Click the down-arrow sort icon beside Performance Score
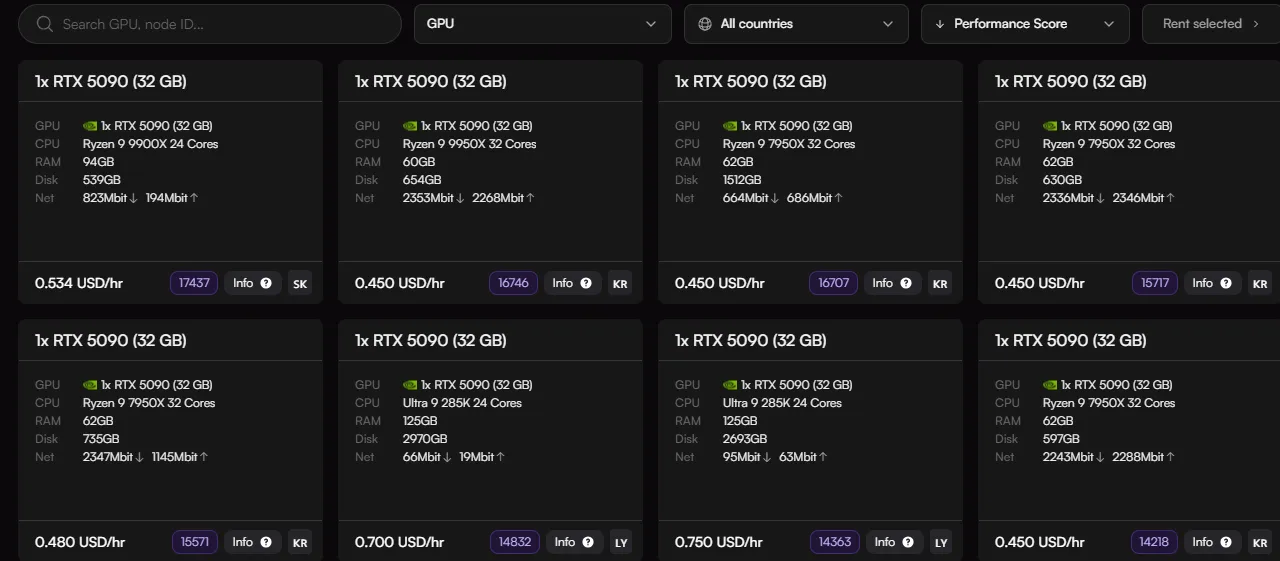Image resolution: width=1280 pixels, height=561 pixels. (x=940, y=24)
